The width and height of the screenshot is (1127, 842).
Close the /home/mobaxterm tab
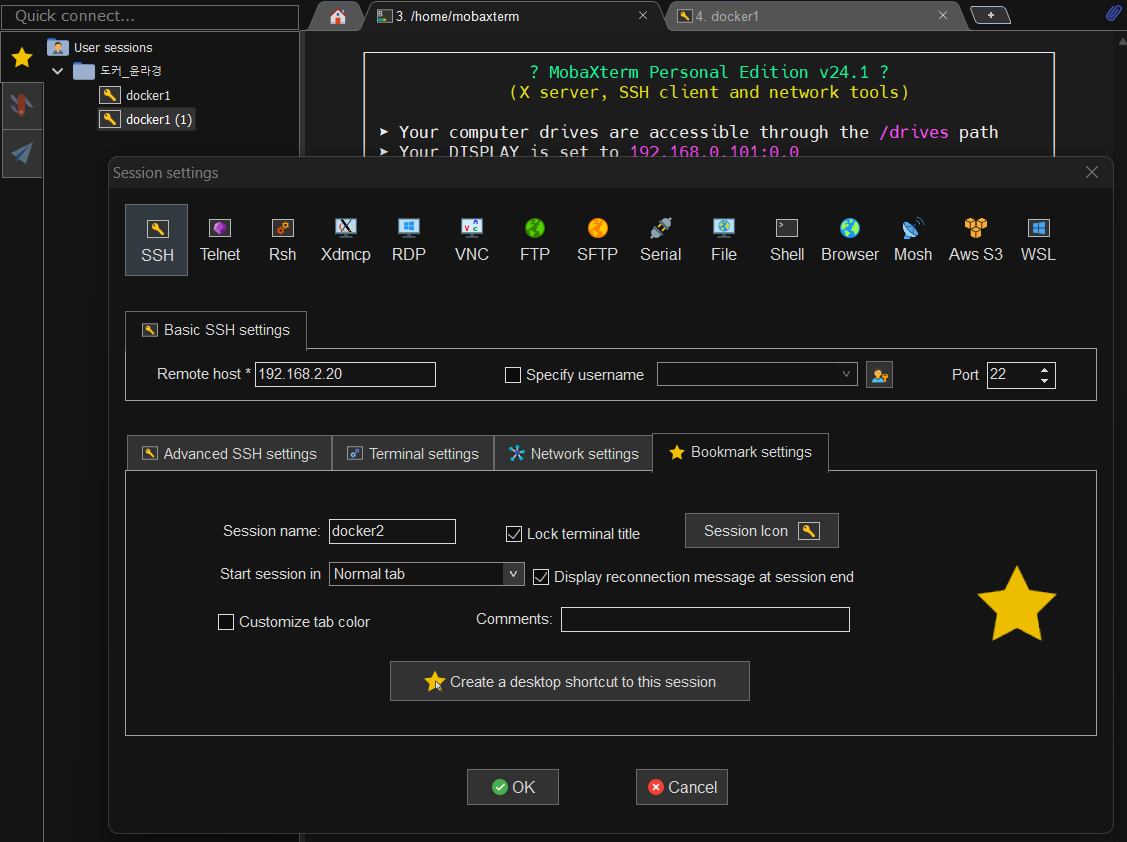pos(643,15)
